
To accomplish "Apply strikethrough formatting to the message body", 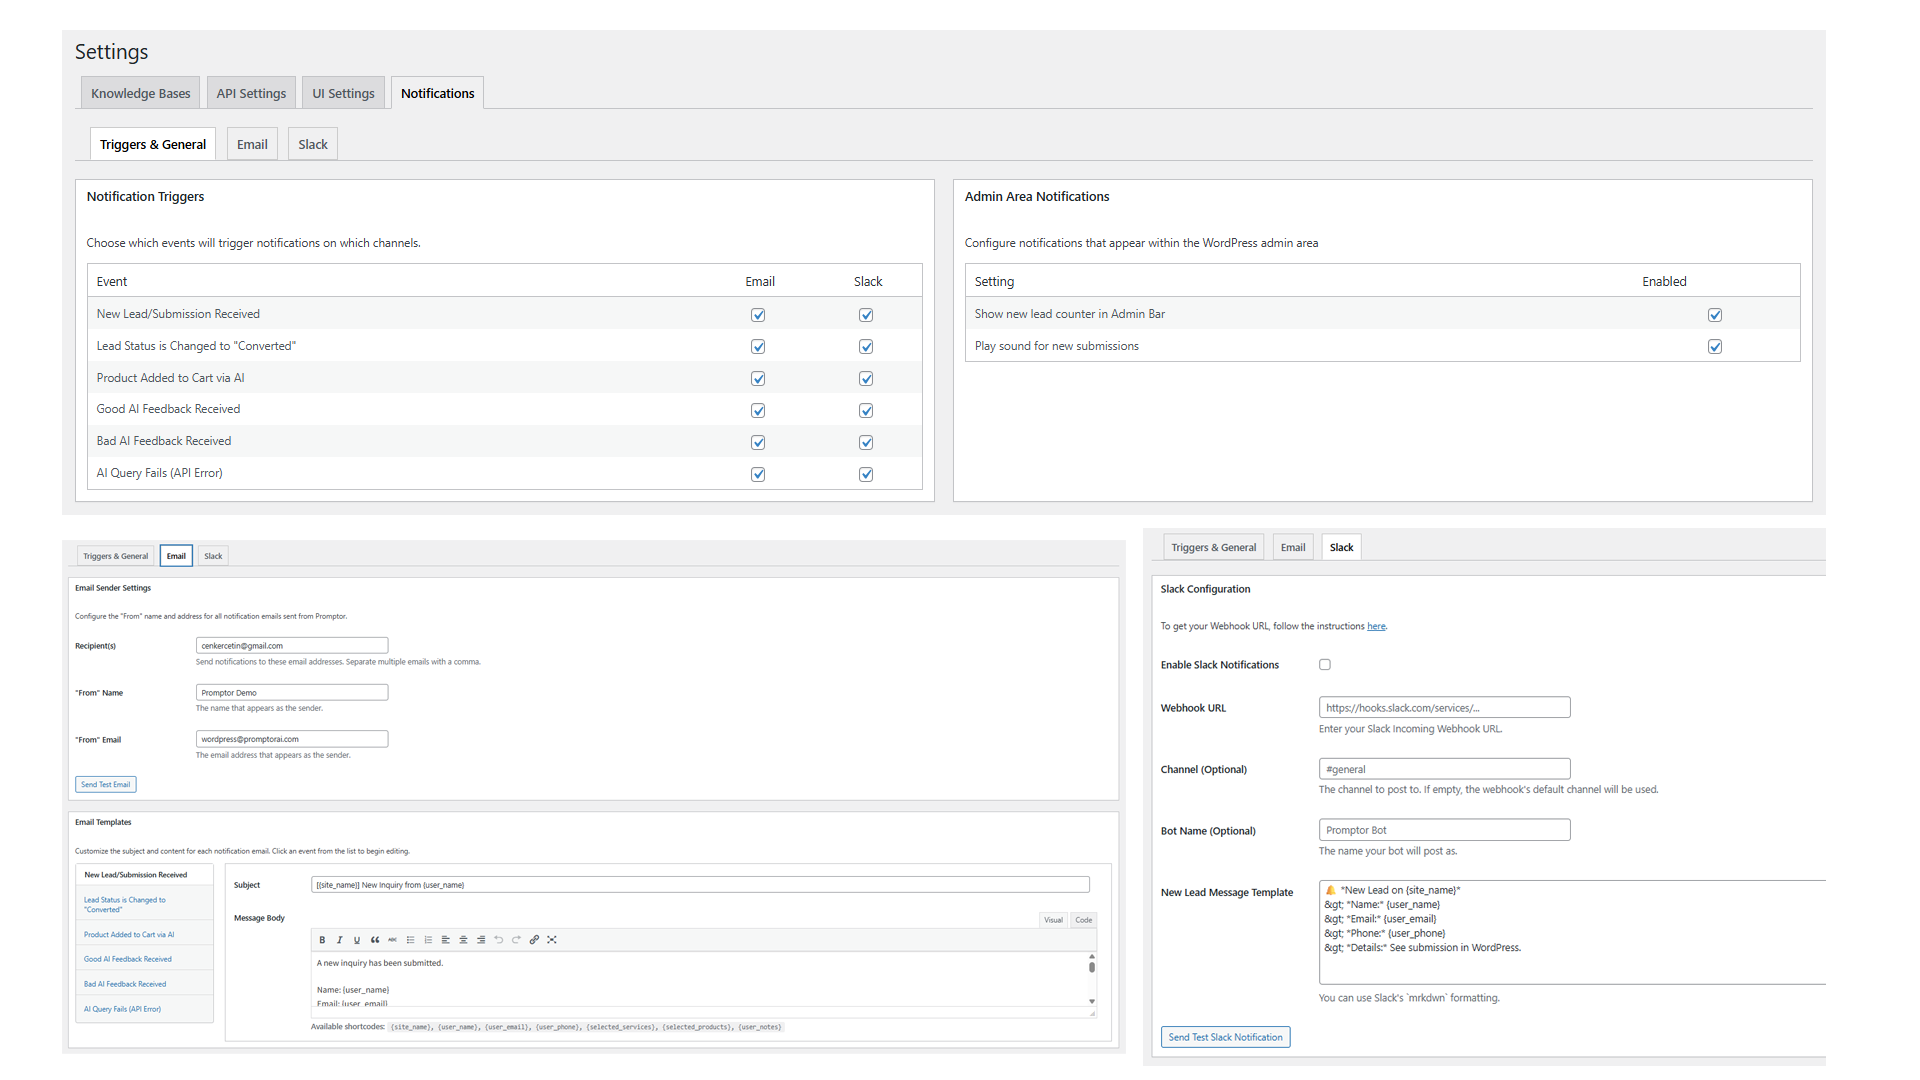I will (392, 940).
